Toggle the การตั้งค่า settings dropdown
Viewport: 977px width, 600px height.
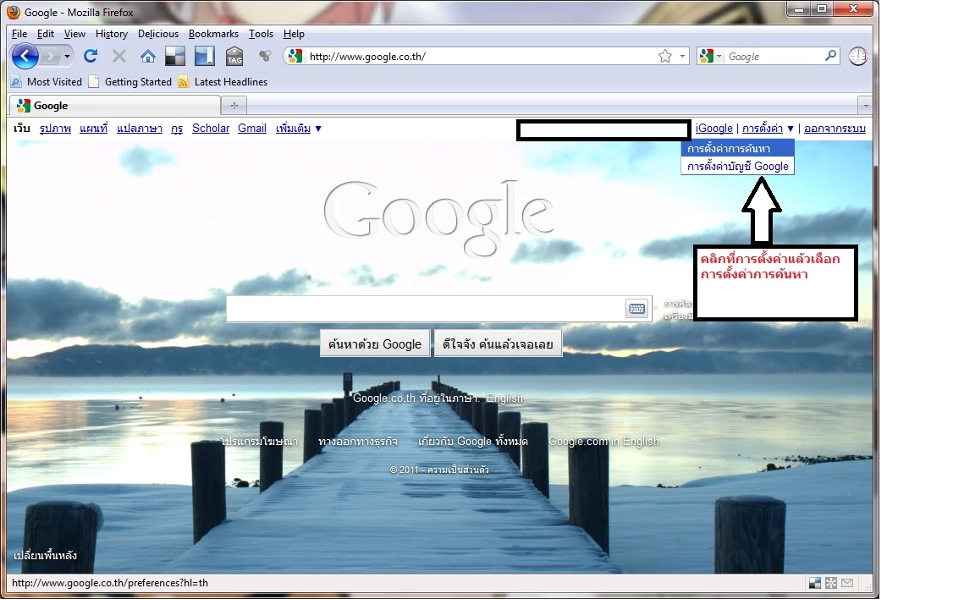click(768, 128)
